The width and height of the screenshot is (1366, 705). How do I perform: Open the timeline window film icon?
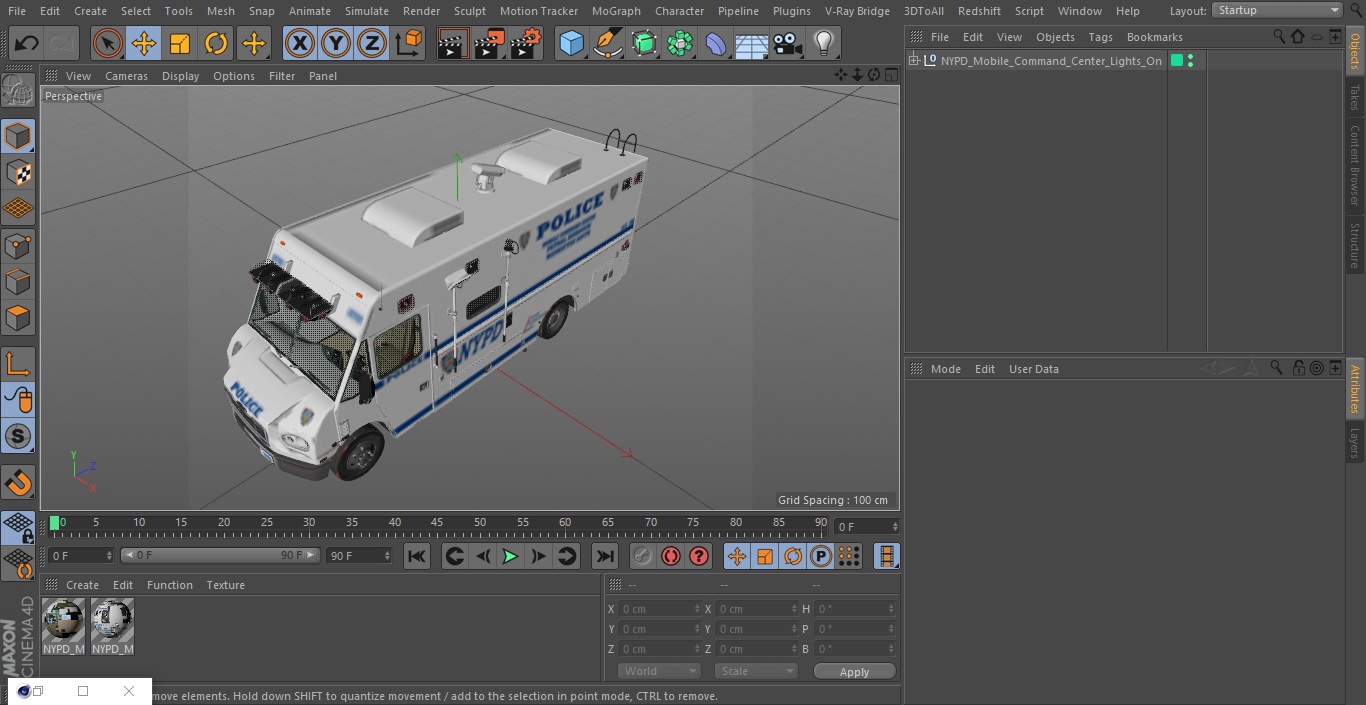point(886,556)
